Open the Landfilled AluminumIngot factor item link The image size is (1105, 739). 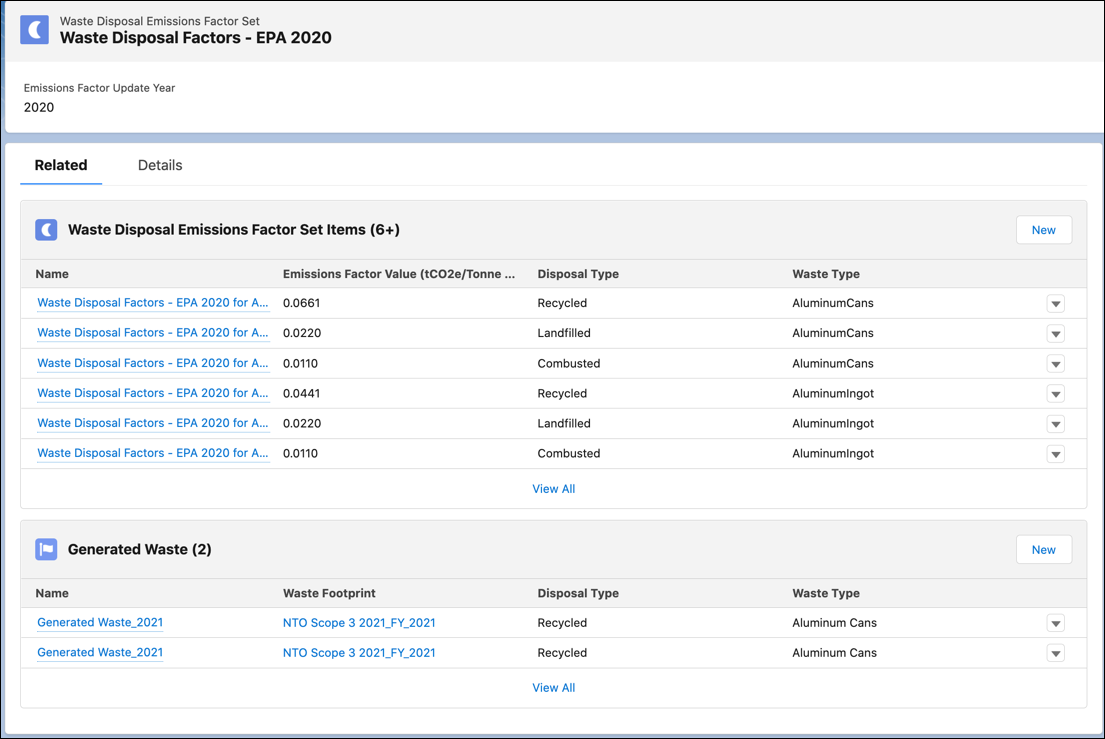pos(153,423)
